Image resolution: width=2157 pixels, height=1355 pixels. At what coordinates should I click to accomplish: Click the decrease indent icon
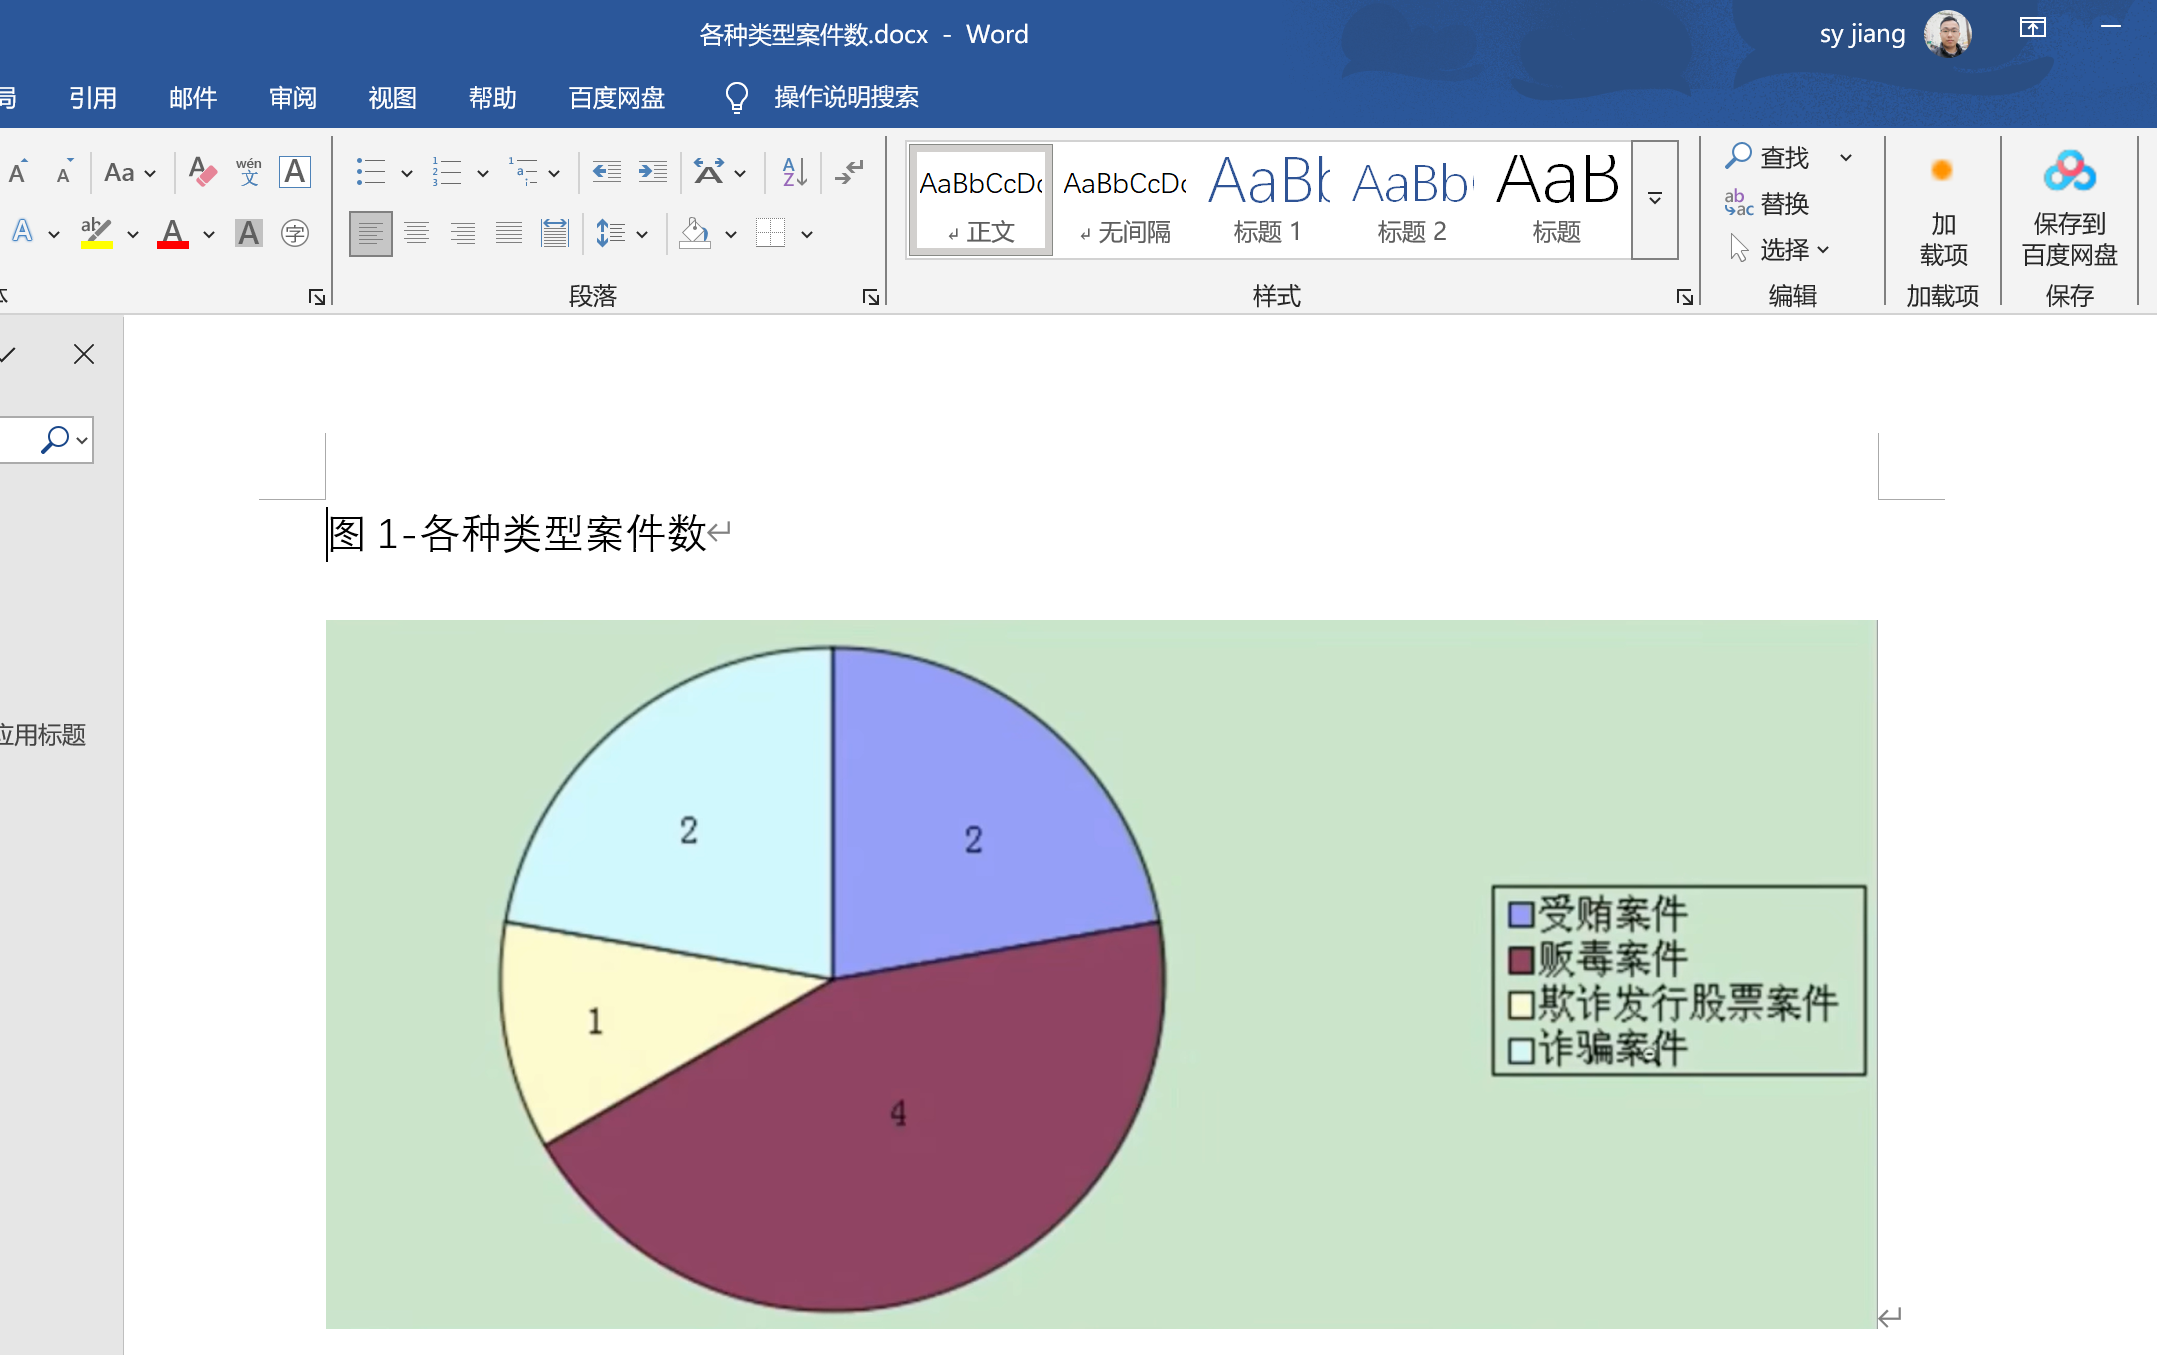[x=606, y=172]
